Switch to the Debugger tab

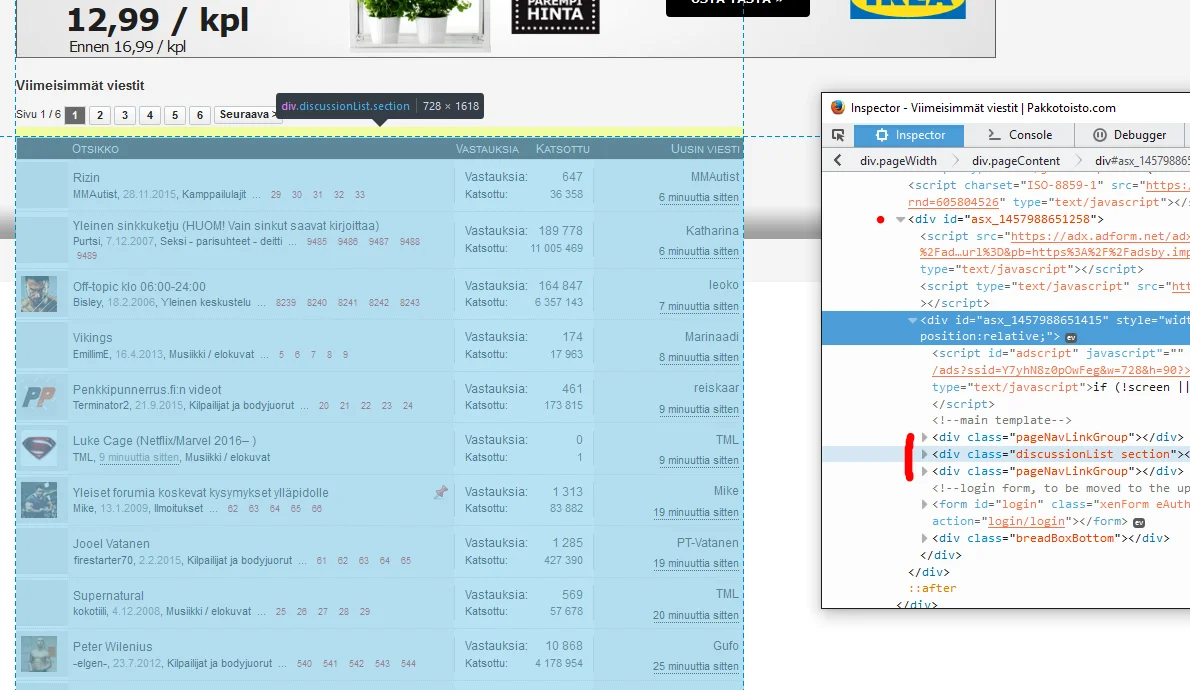[1129, 135]
